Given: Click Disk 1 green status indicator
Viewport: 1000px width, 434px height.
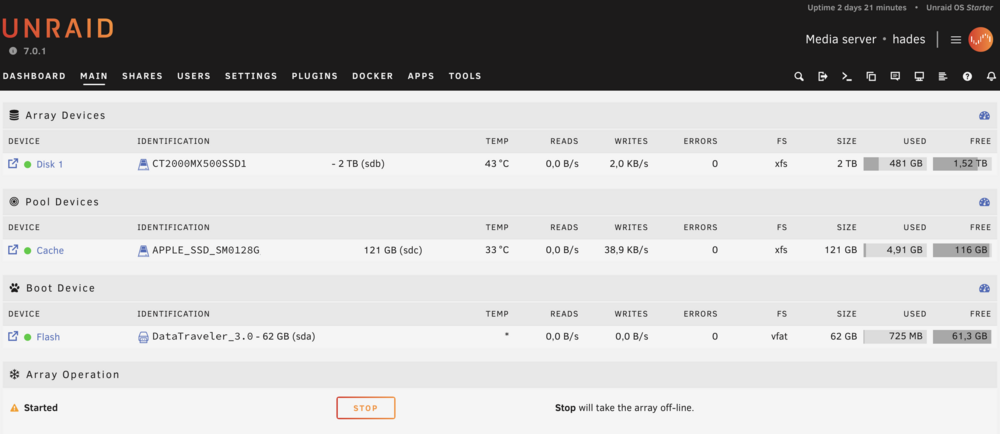Looking at the screenshot, I should click(x=27, y=164).
